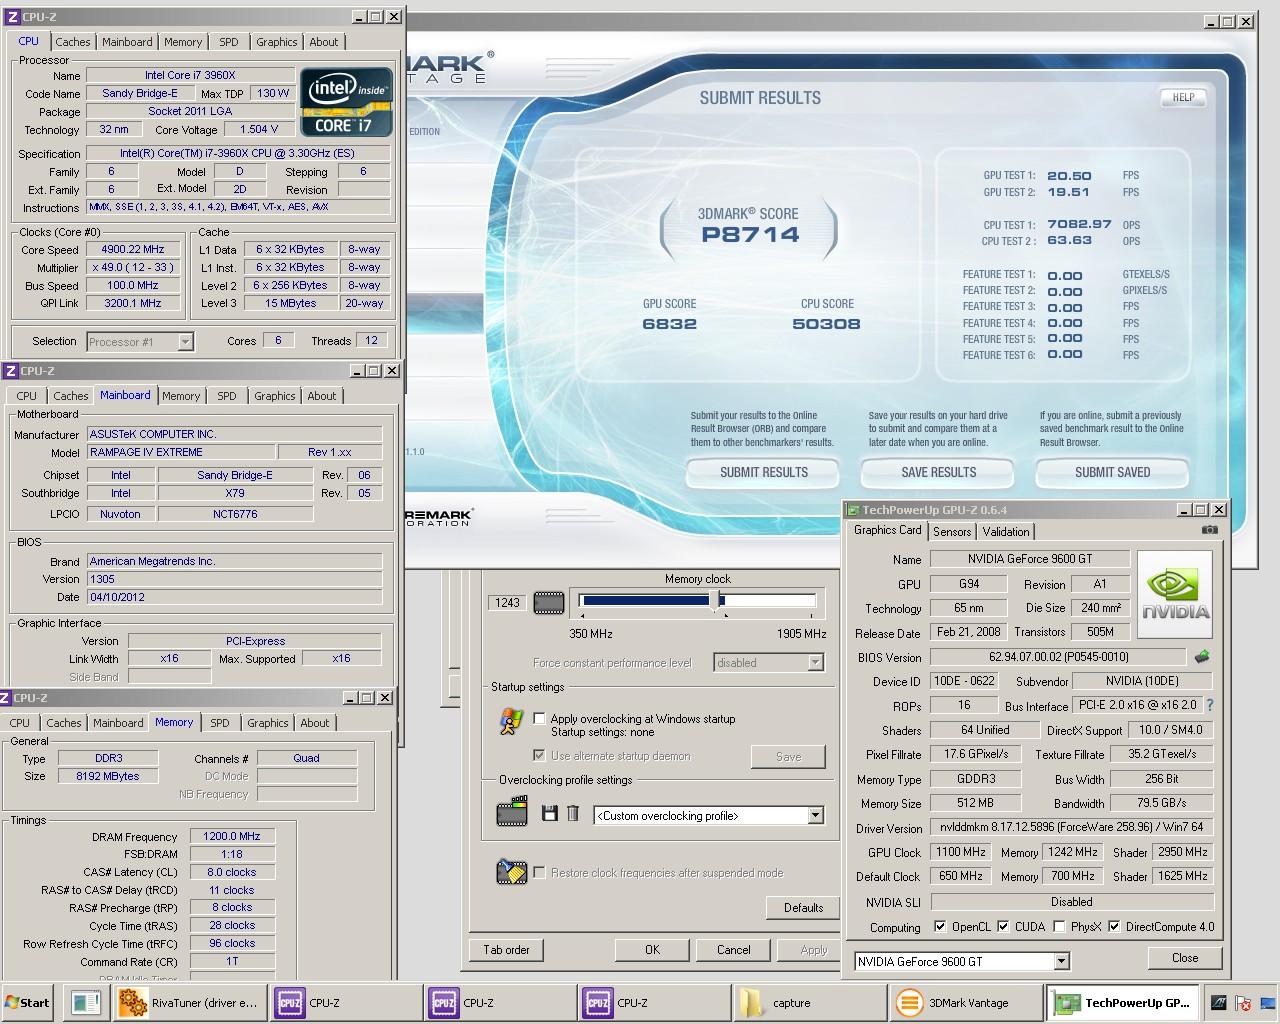Image resolution: width=1280 pixels, height=1024 pixels.
Task: Switch to the Sensors tab in GPU-Z
Action: tap(952, 532)
